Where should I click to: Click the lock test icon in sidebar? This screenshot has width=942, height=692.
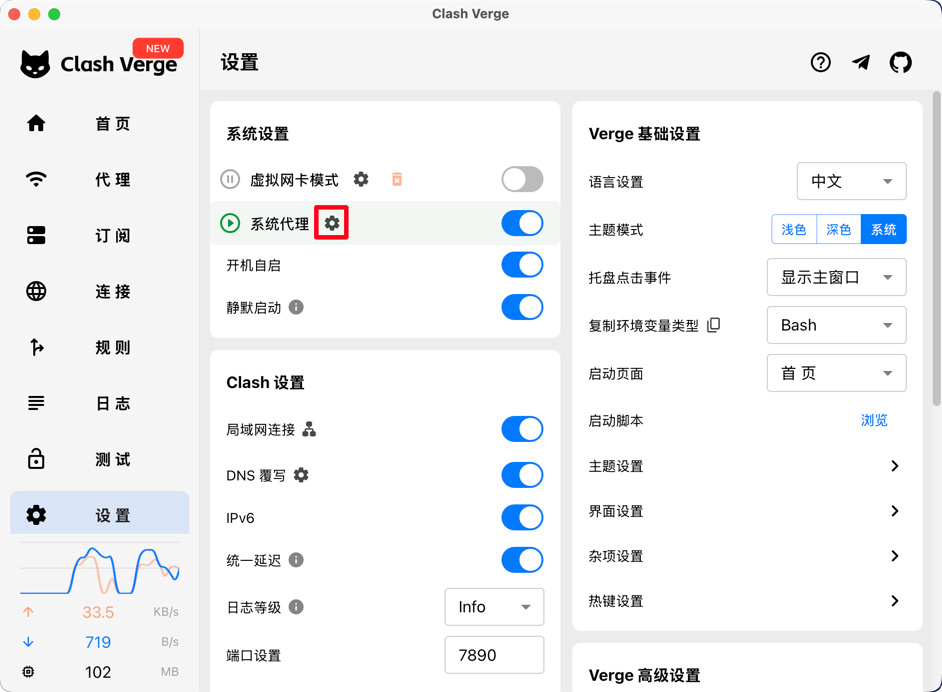(x=36, y=458)
